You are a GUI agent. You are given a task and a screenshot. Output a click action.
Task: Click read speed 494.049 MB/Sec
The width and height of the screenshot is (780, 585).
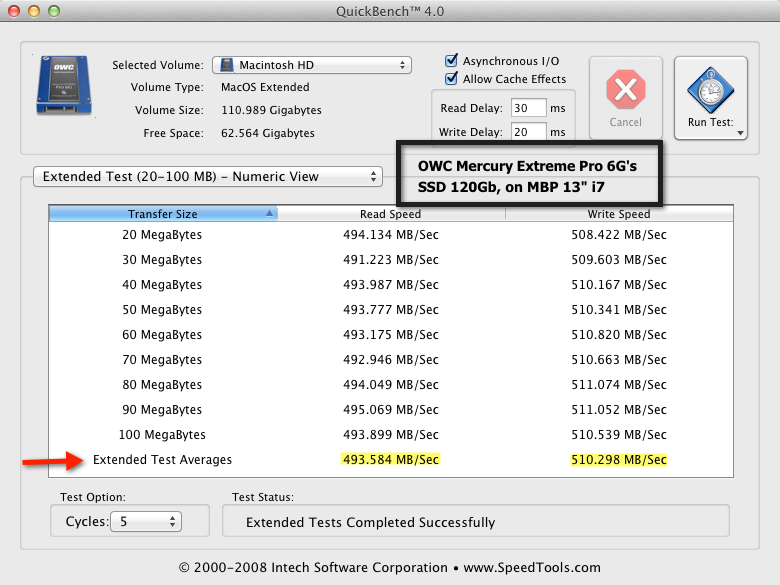[391, 385]
